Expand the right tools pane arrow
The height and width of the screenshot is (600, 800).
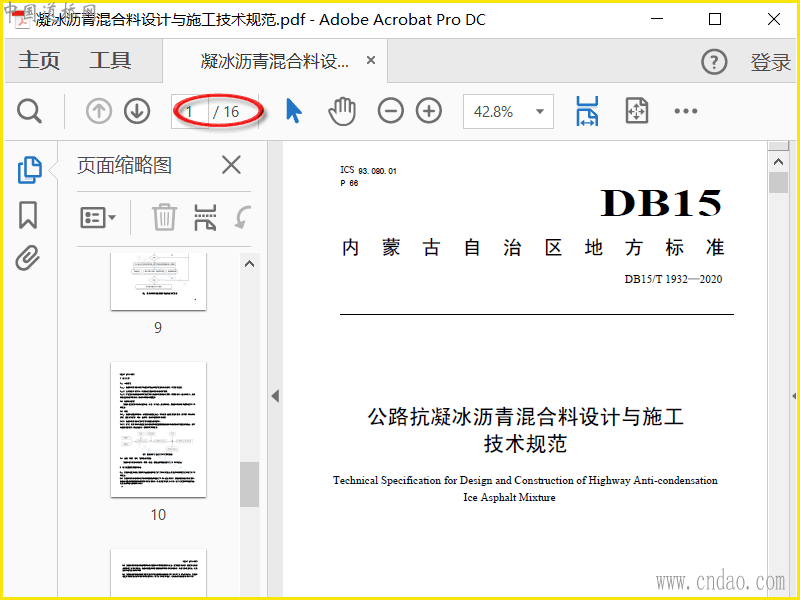click(794, 396)
